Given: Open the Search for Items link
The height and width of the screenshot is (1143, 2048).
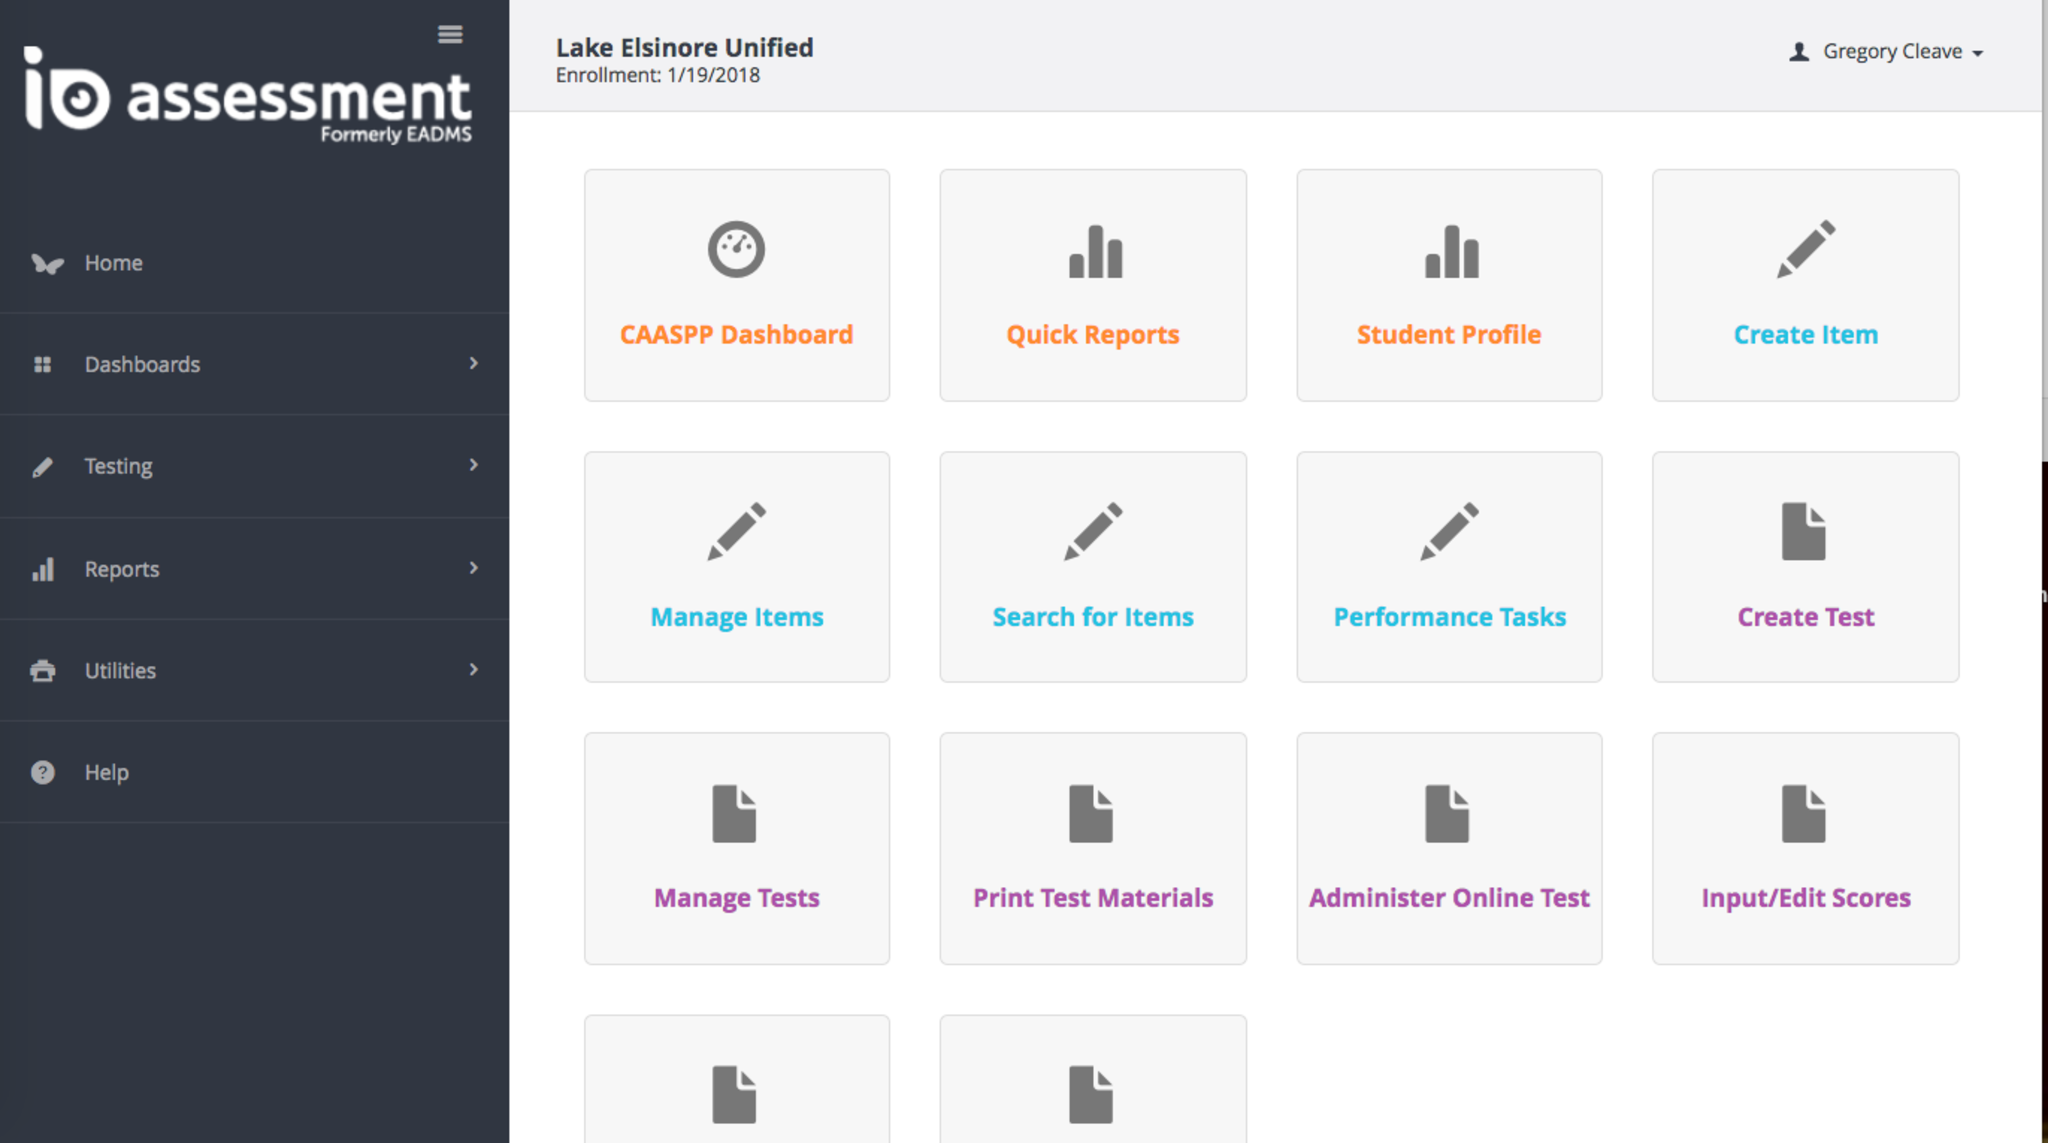Looking at the screenshot, I should click(x=1092, y=617).
